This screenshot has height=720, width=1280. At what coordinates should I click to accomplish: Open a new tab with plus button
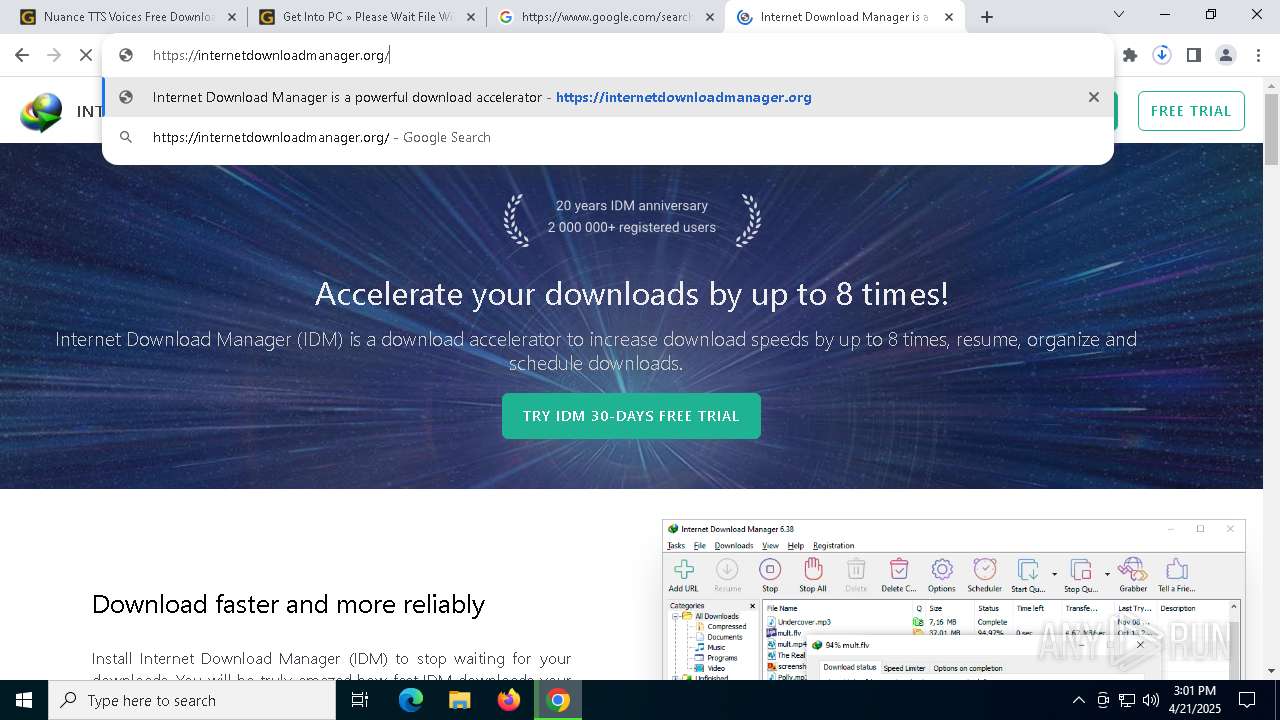[987, 16]
